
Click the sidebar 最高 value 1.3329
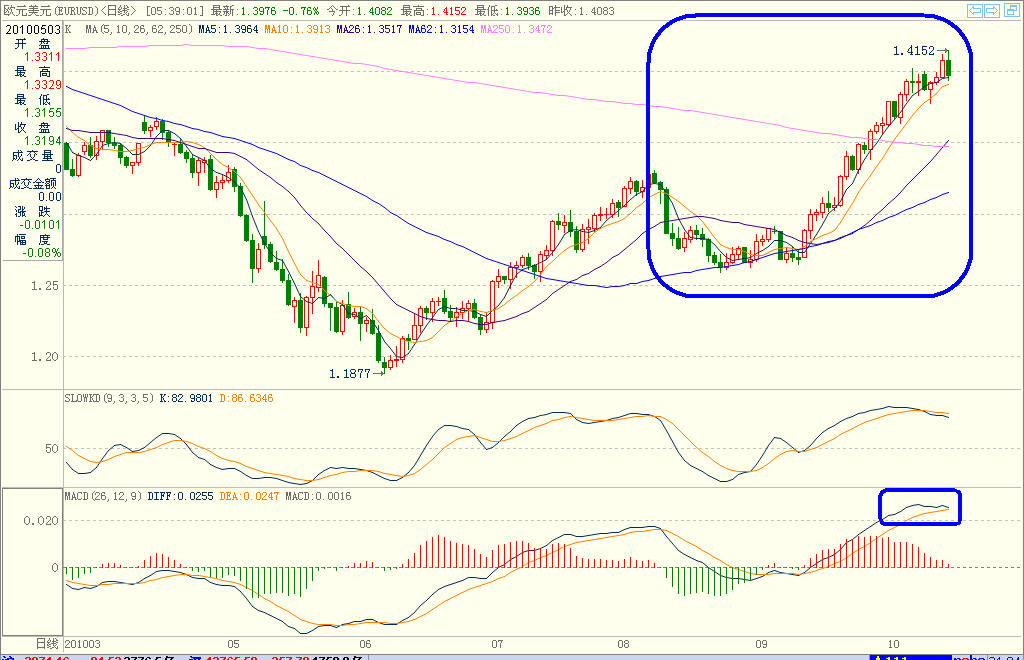[42, 85]
